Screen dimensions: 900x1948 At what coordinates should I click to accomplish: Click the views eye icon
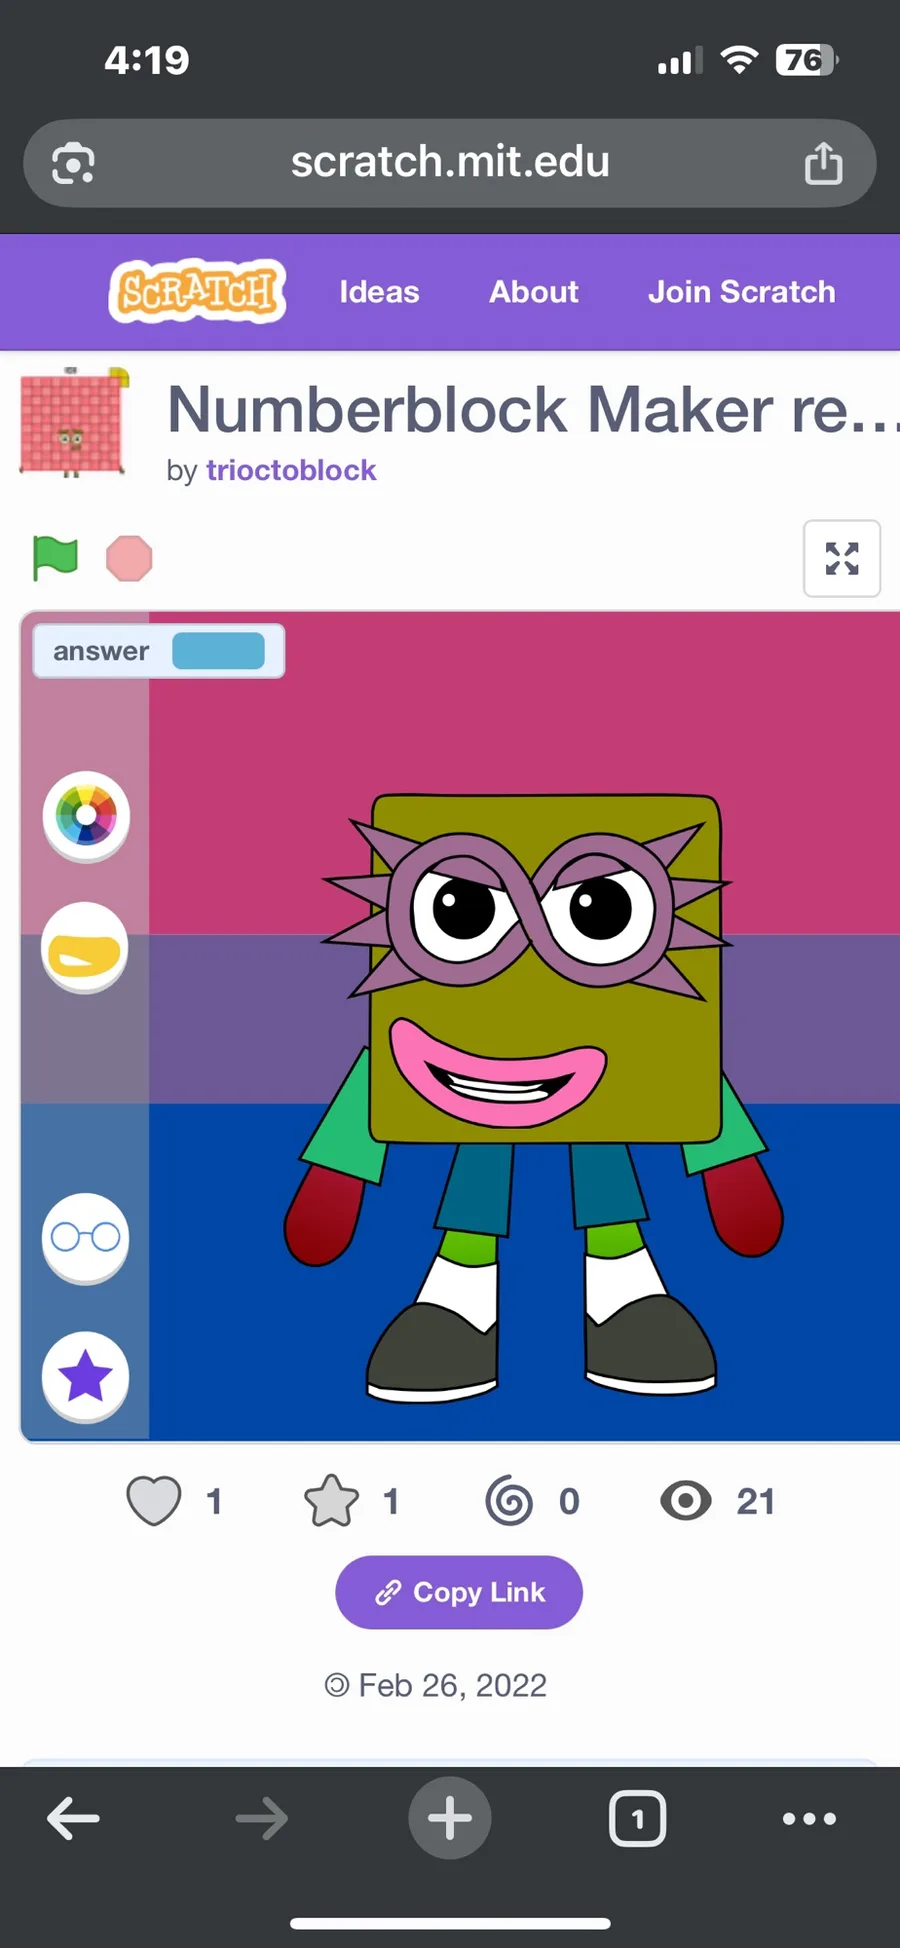pos(686,1501)
